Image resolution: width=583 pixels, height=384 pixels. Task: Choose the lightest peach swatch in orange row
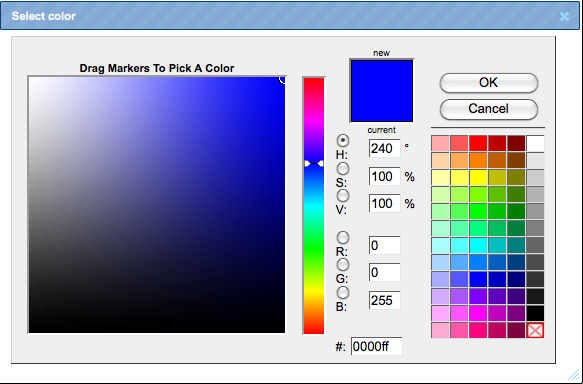(440, 161)
